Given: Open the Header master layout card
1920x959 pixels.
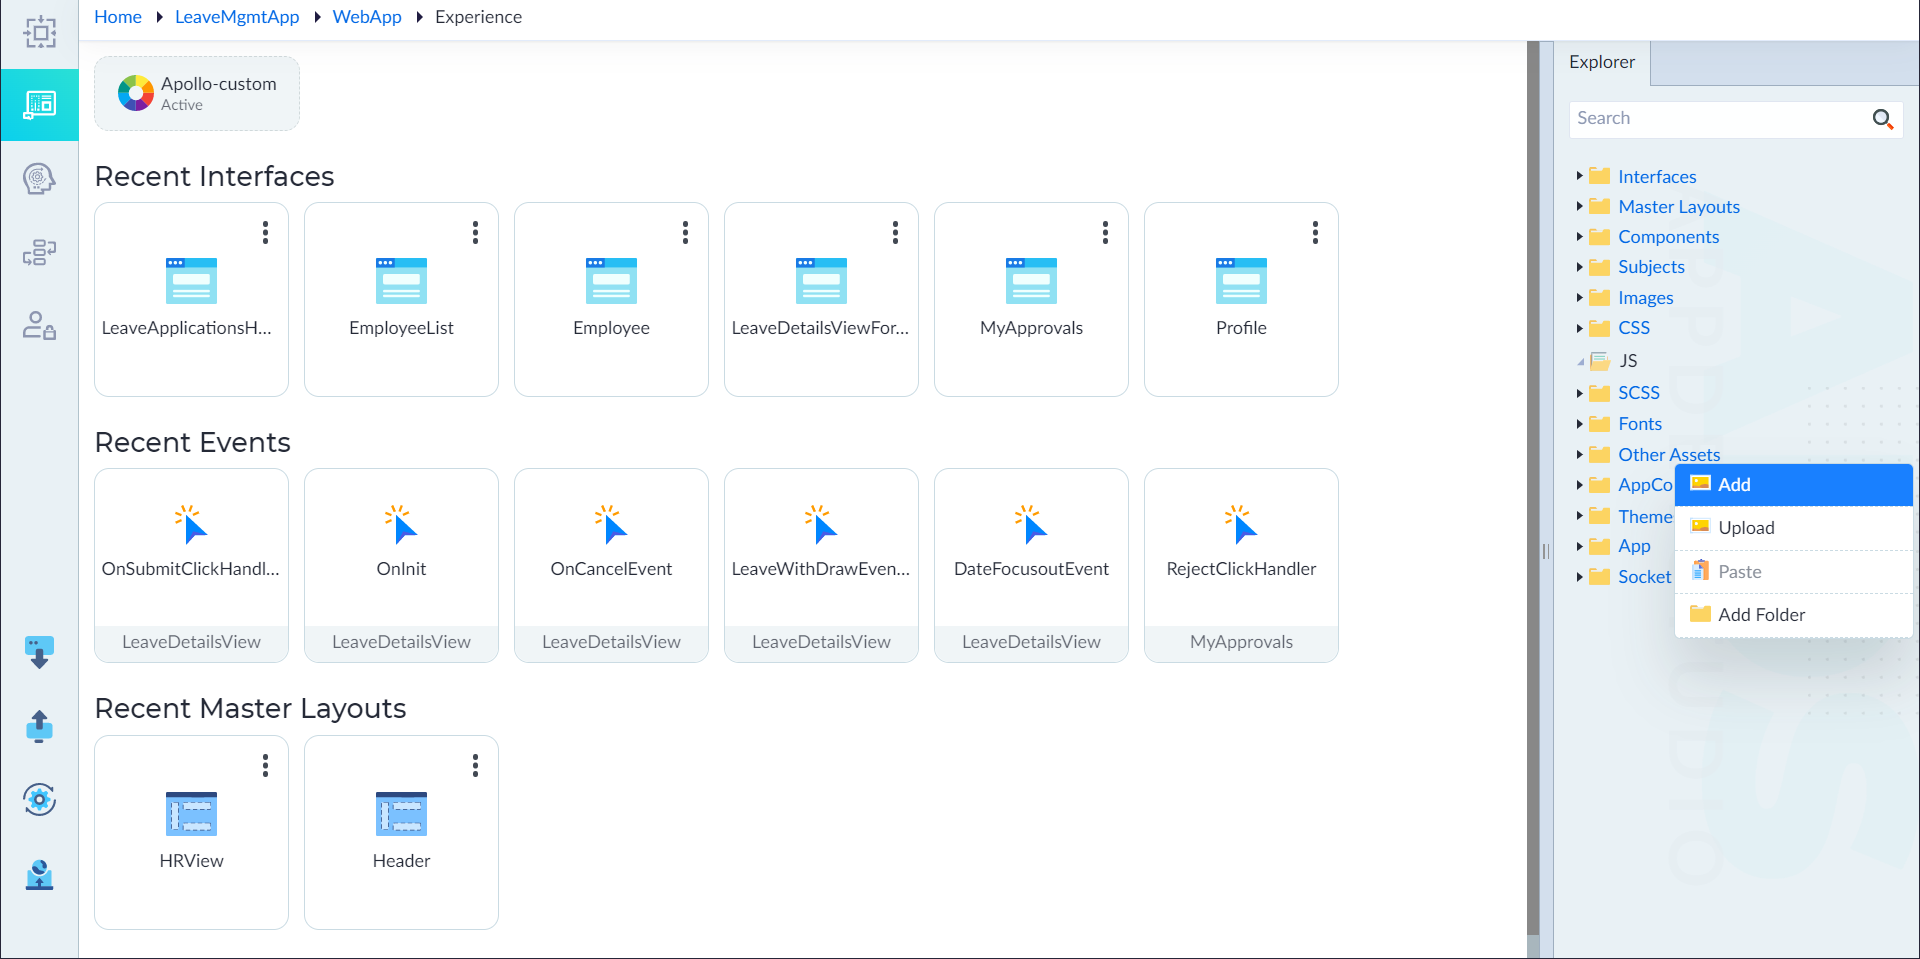Looking at the screenshot, I should coord(401,832).
